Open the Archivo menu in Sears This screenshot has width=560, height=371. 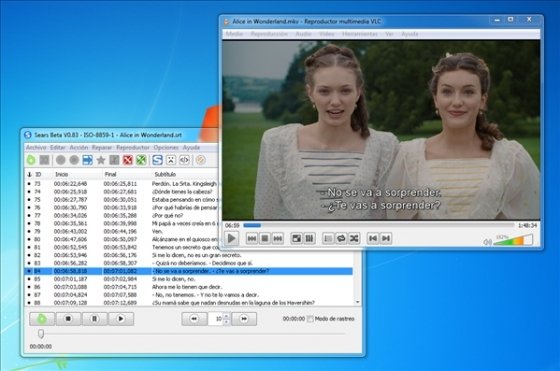[x=36, y=147]
